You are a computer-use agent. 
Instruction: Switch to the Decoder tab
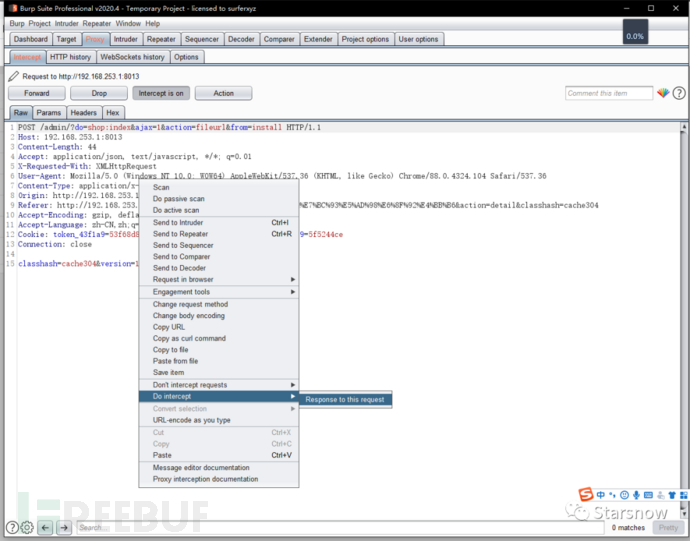pyautogui.click(x=241, y=39)
